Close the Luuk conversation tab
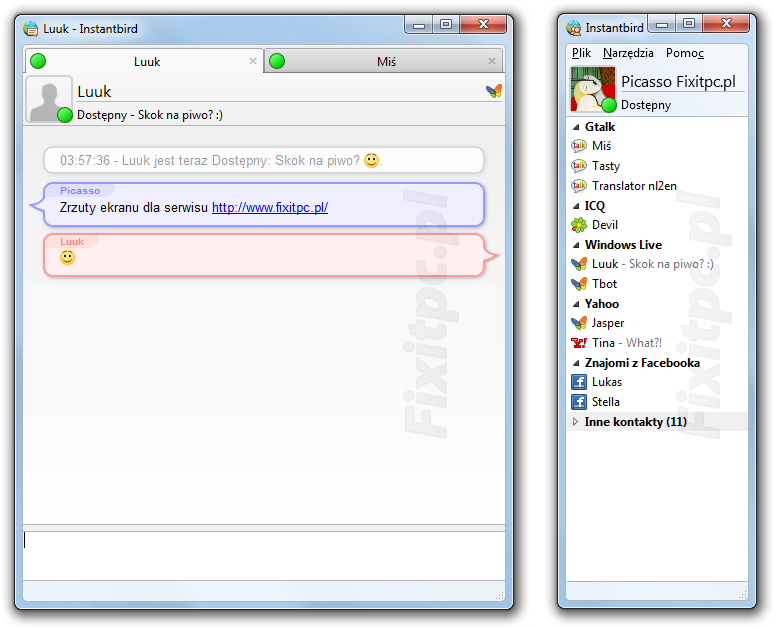 pyautogui.click(x=253, y=61)
